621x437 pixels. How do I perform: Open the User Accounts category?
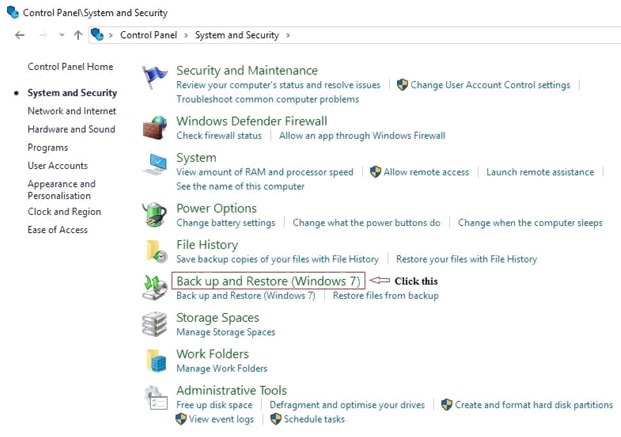click(57, 166)
